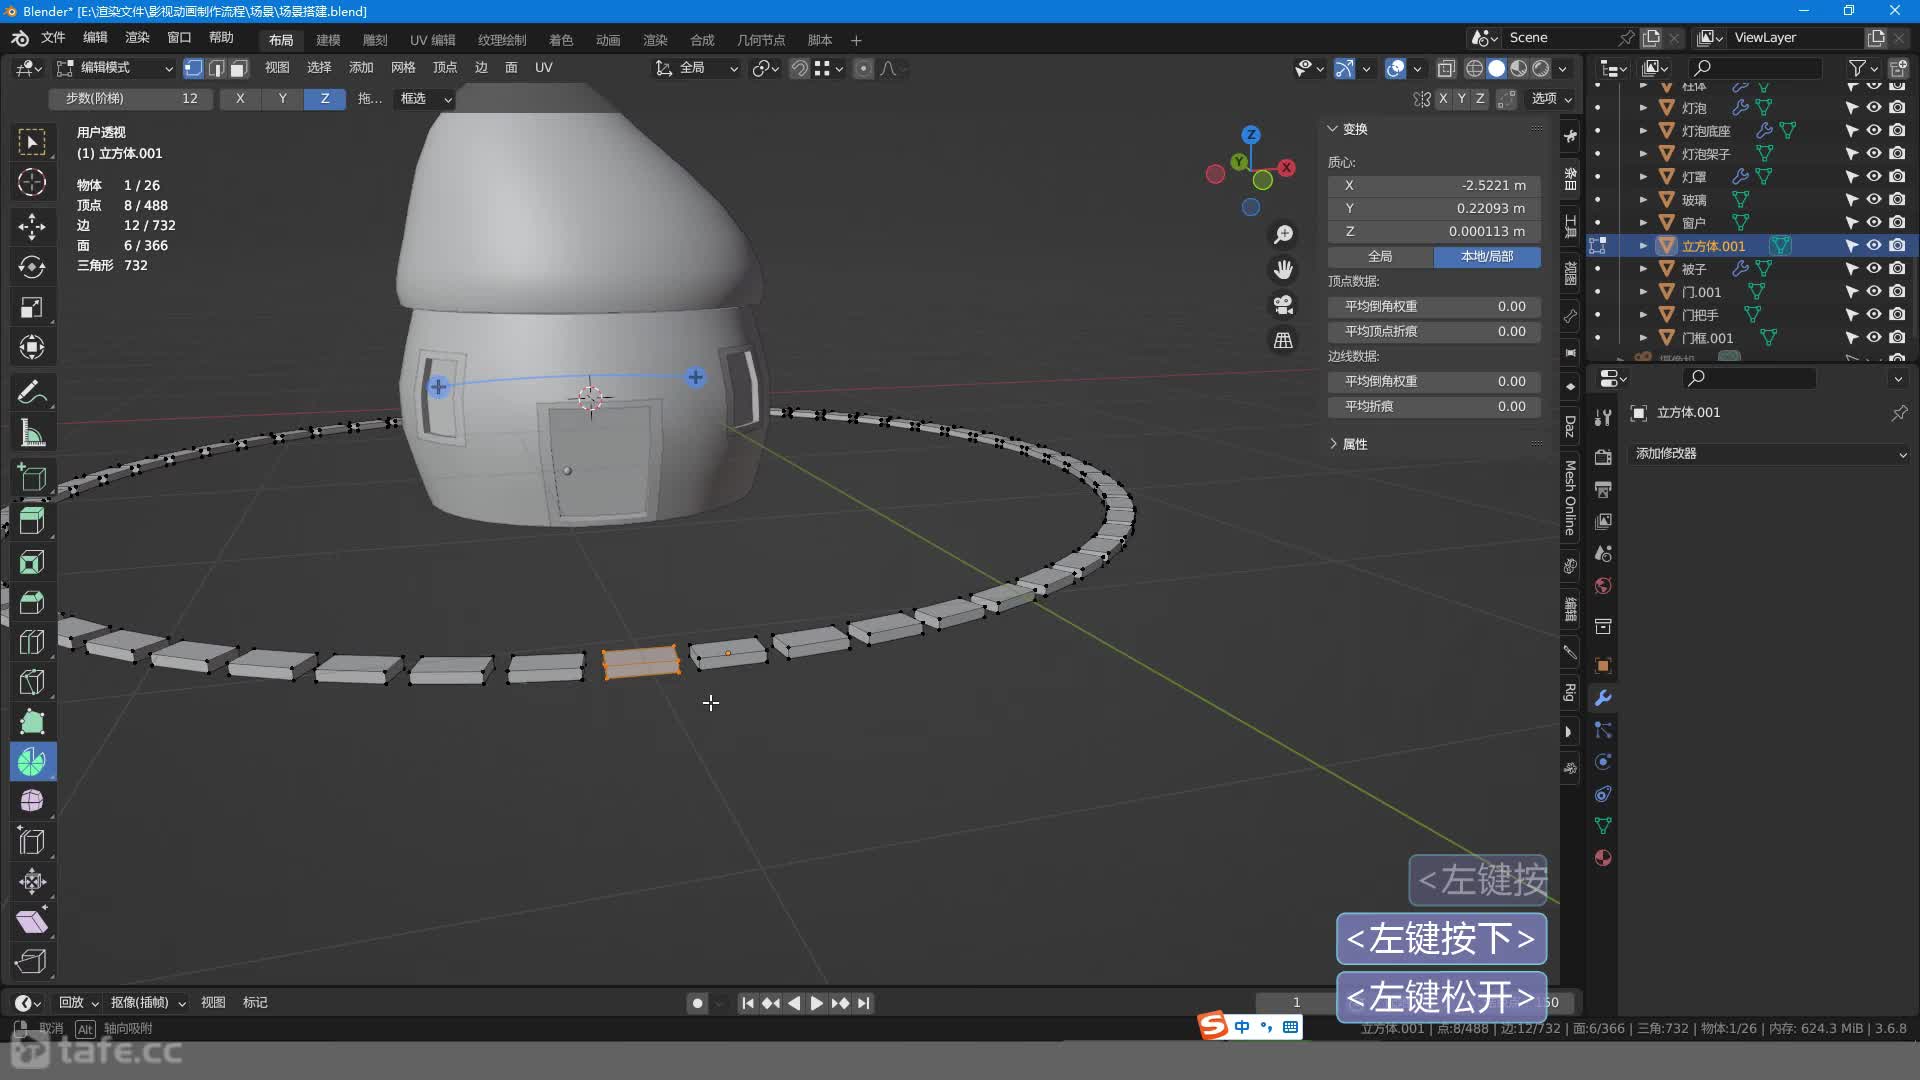Select the Add Cube tool
This screenshot has height=1080, width=1920.
pos(32,478)
